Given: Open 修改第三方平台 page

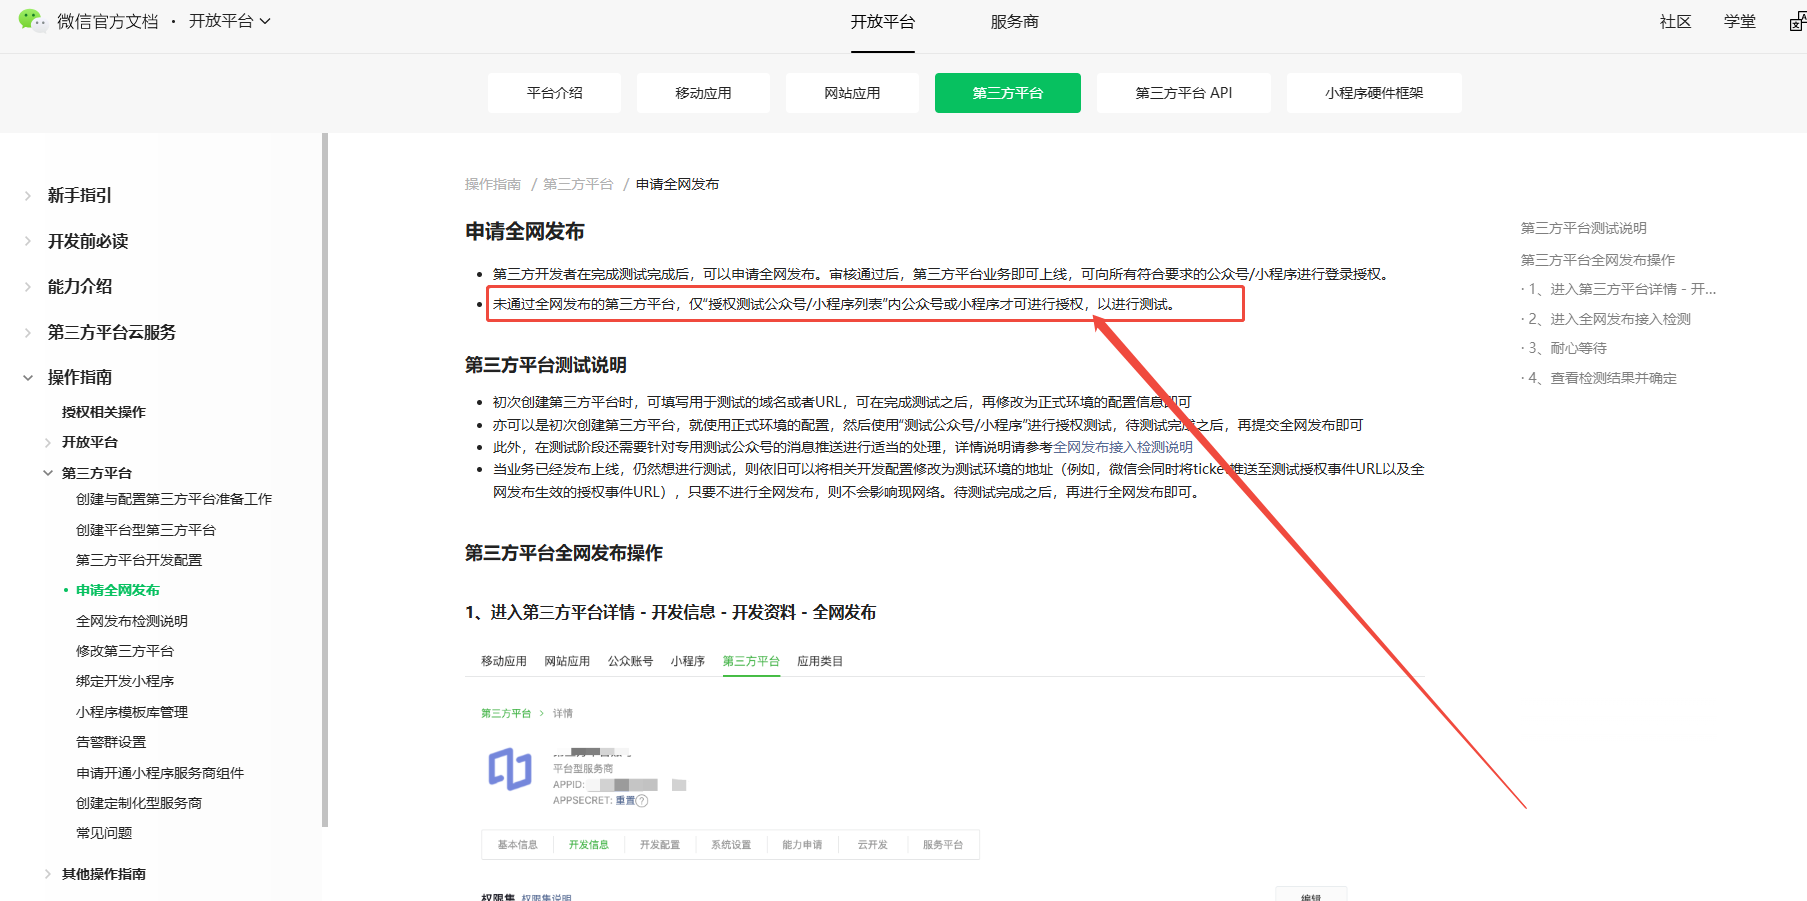Looking at the screenshot, I should coord(125,651).
